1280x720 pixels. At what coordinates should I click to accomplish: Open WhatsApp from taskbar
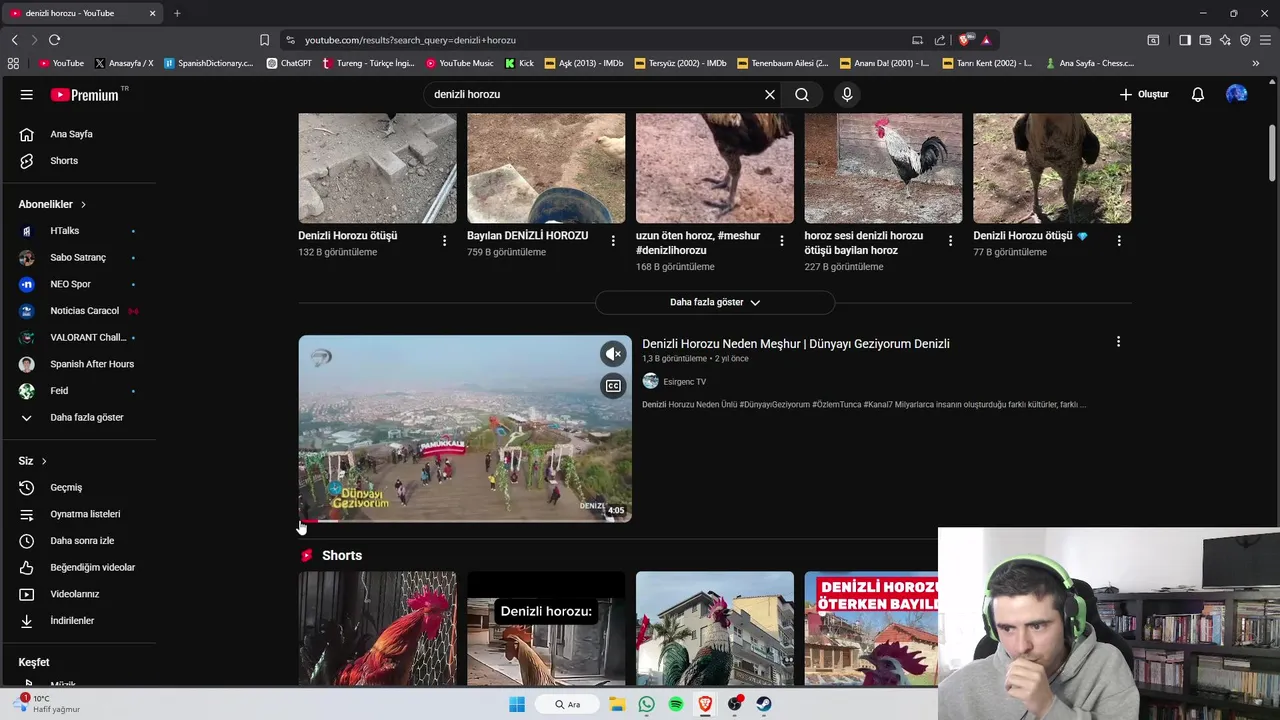tap(647, 704)
